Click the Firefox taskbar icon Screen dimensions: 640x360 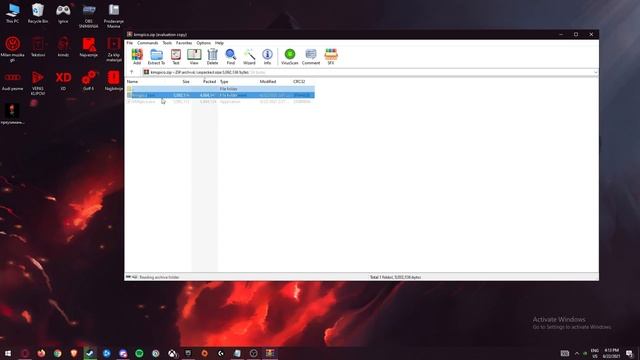point(41,353)
